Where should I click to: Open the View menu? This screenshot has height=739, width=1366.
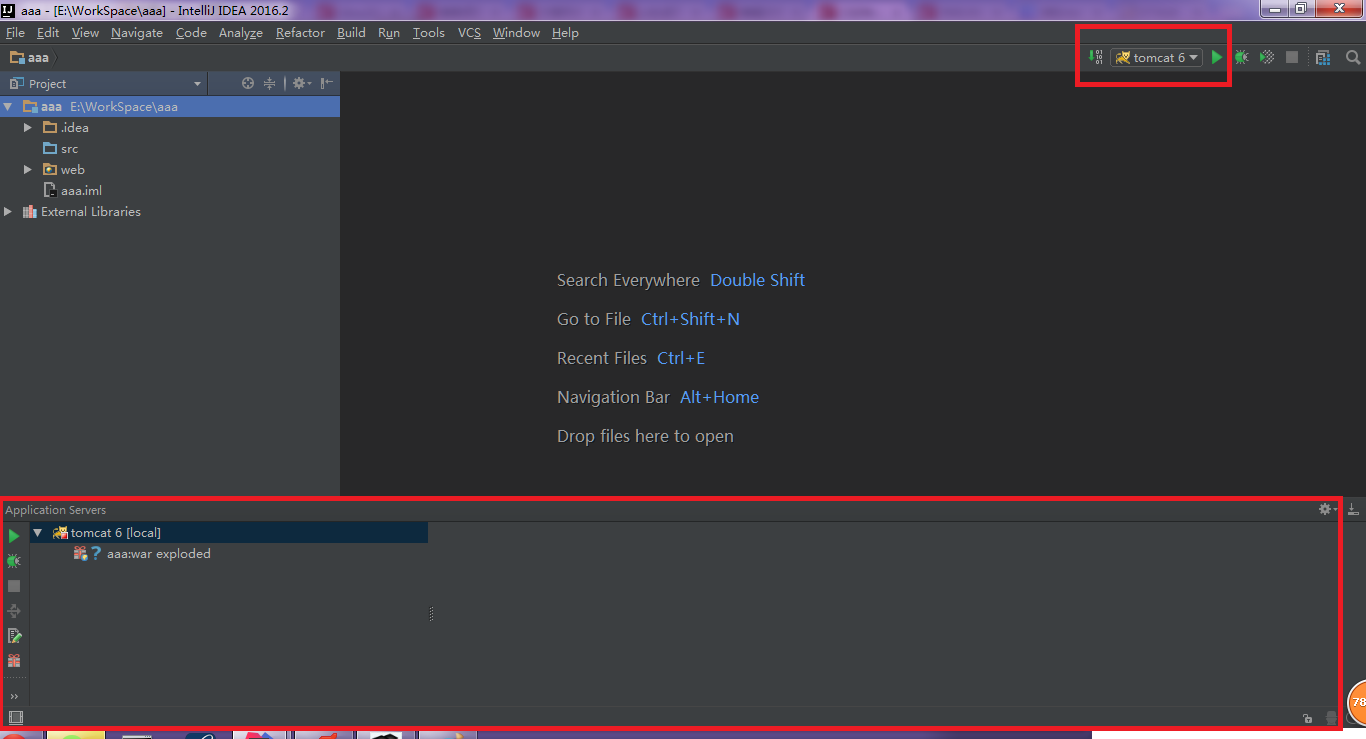coord(85,32)
